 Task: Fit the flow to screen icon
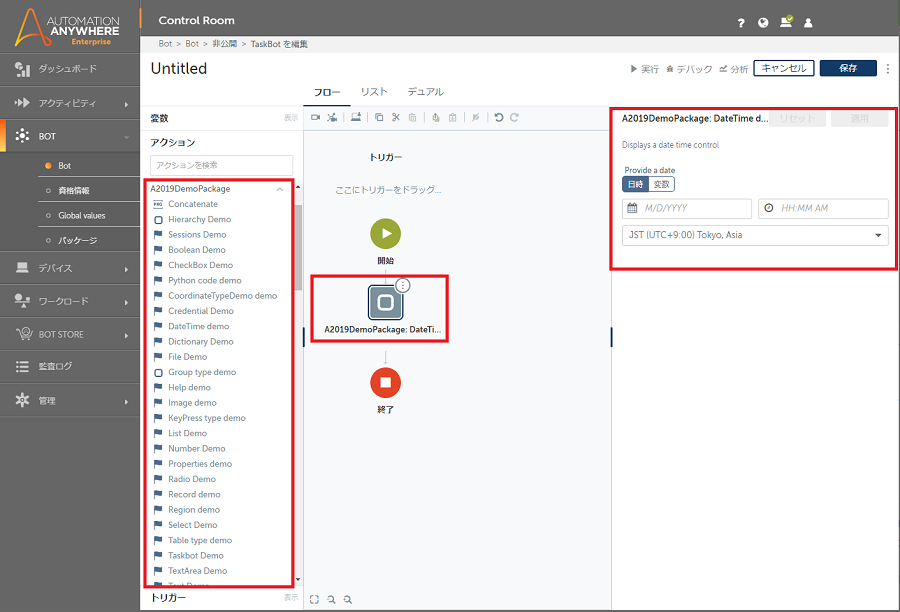tap(314, 599)
